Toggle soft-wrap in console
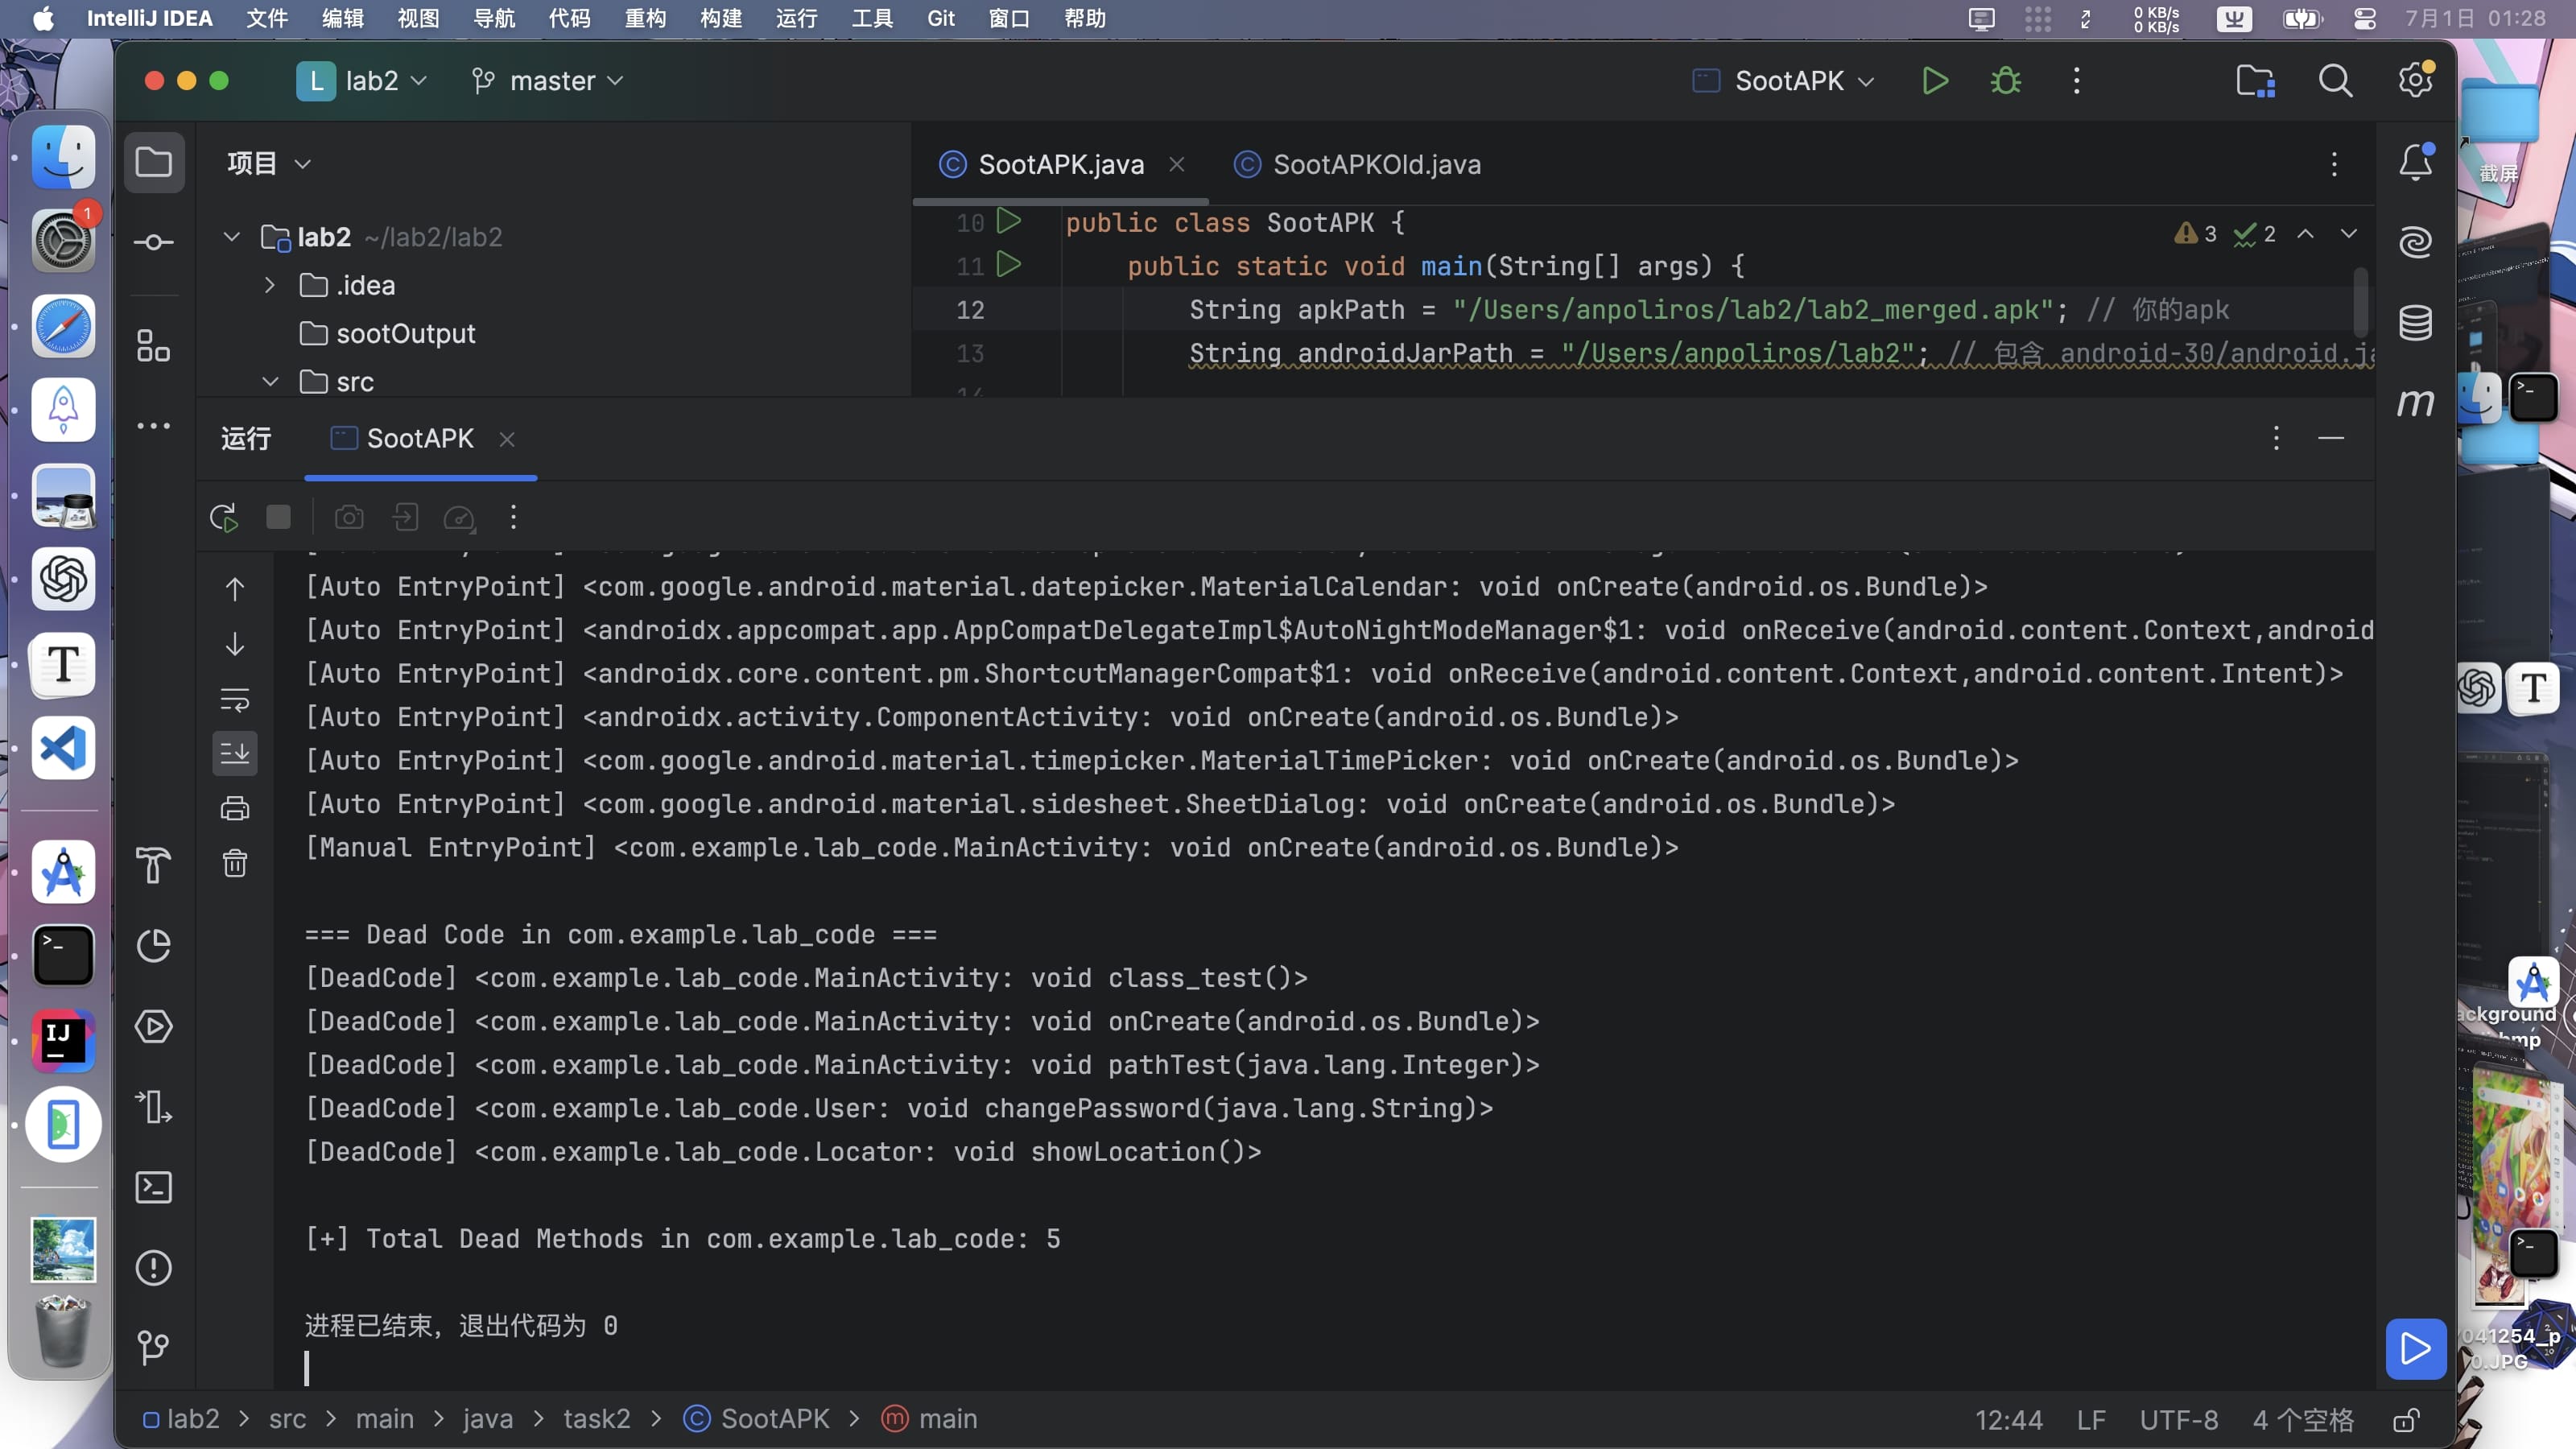Viewport: 2576px width, 1449px height. click(235, 699)
